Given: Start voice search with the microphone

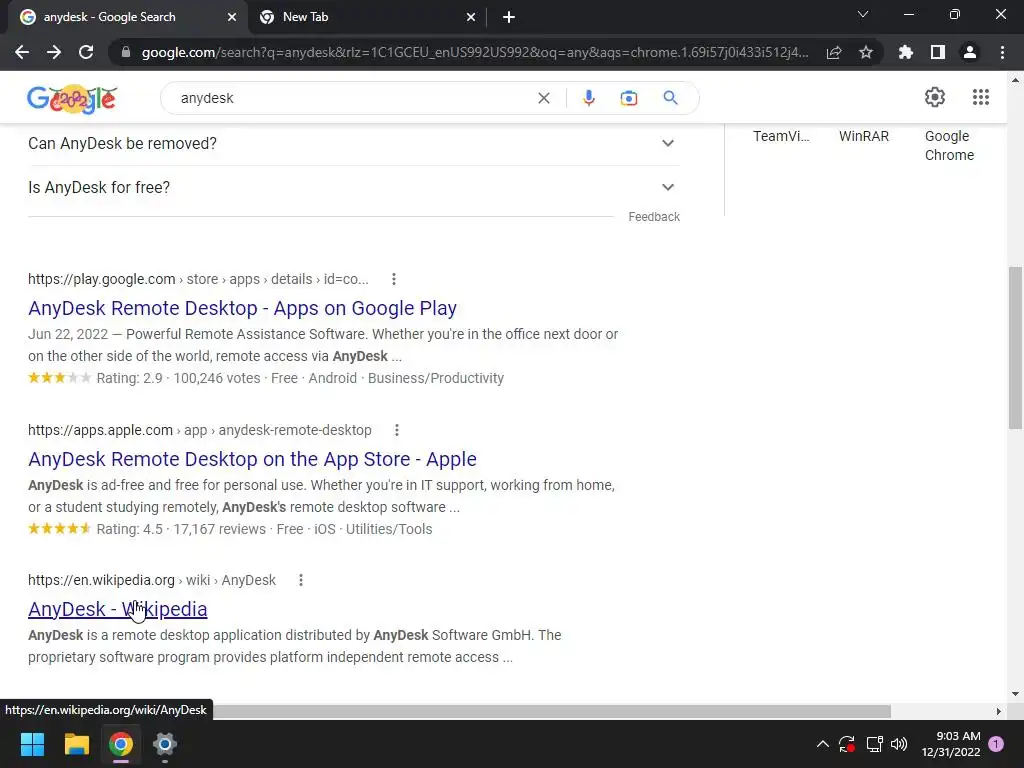Looking at the screenshot, I should point(588,98).
